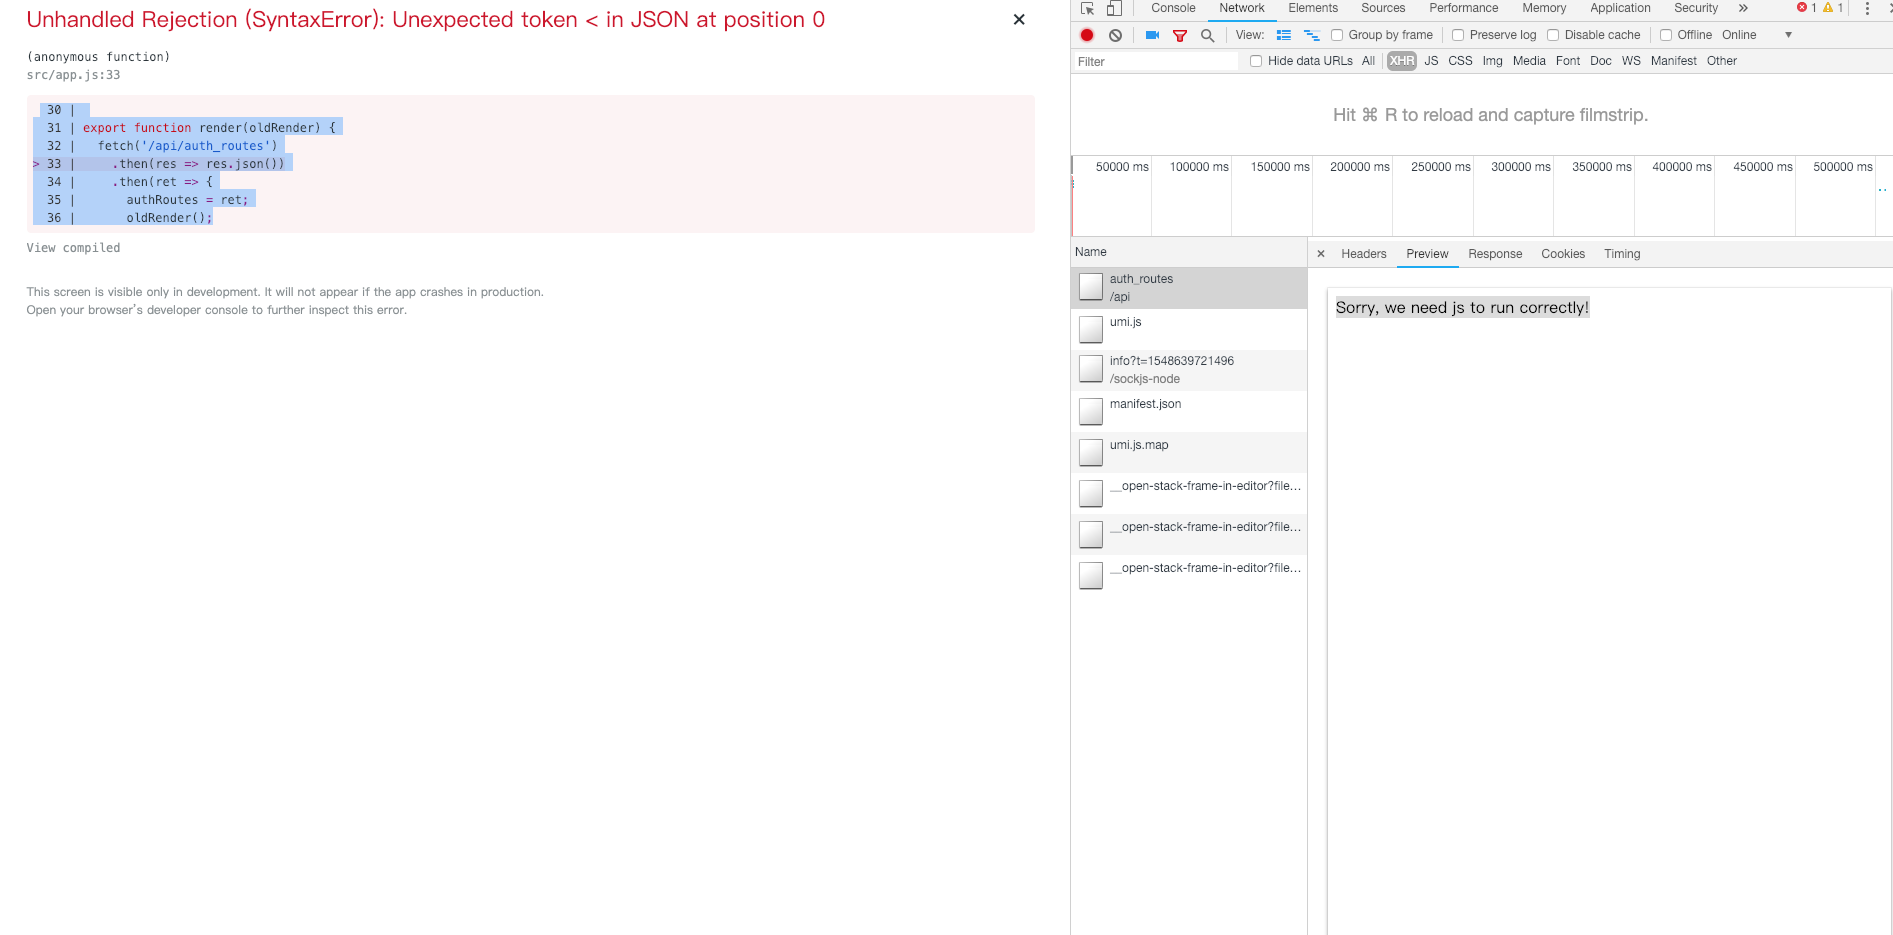Stop recording network log

[x=1087, y=35]
